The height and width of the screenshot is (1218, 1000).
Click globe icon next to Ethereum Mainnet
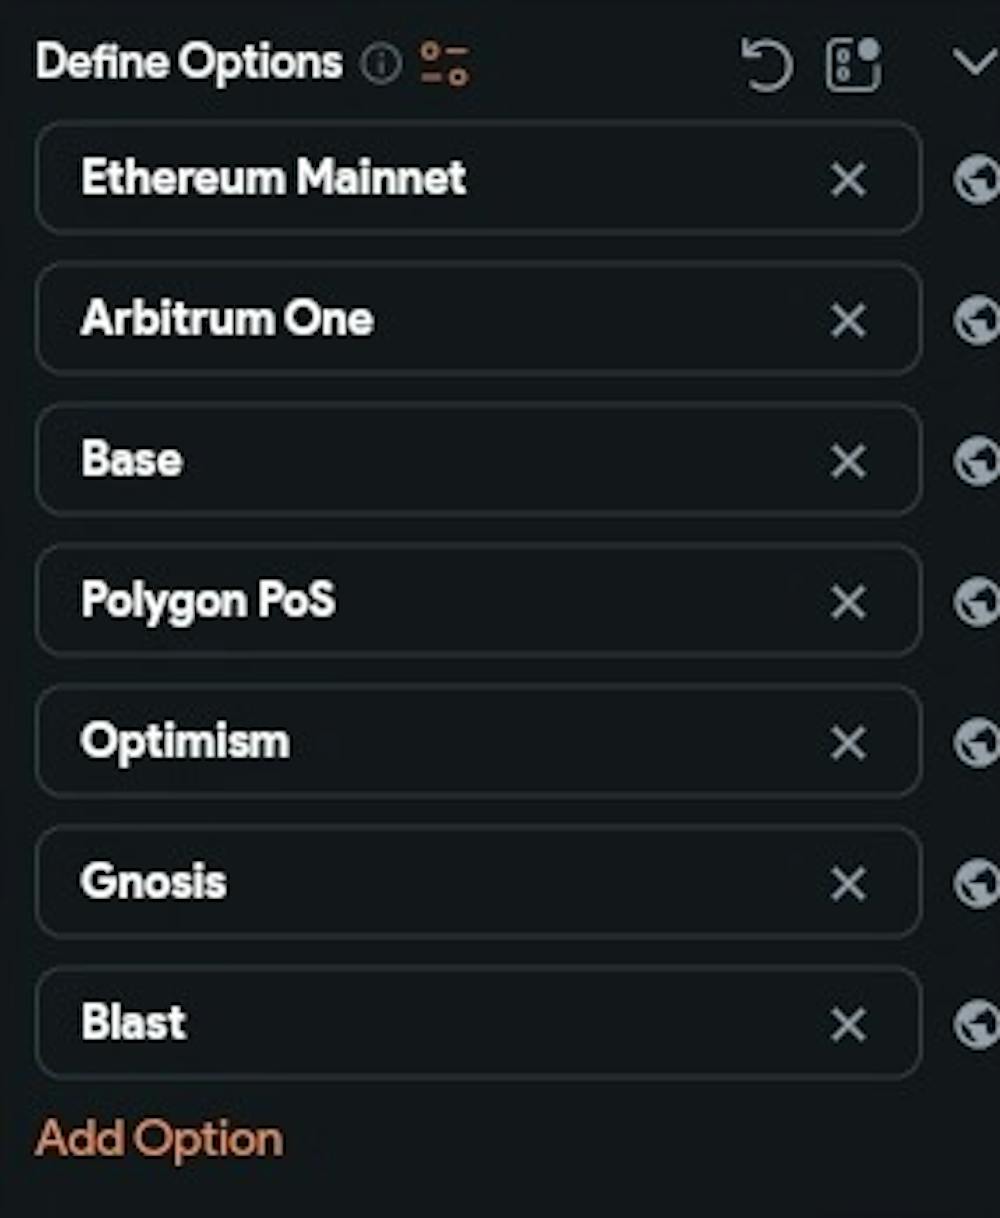pyautogui.click(x=976, y=180)
